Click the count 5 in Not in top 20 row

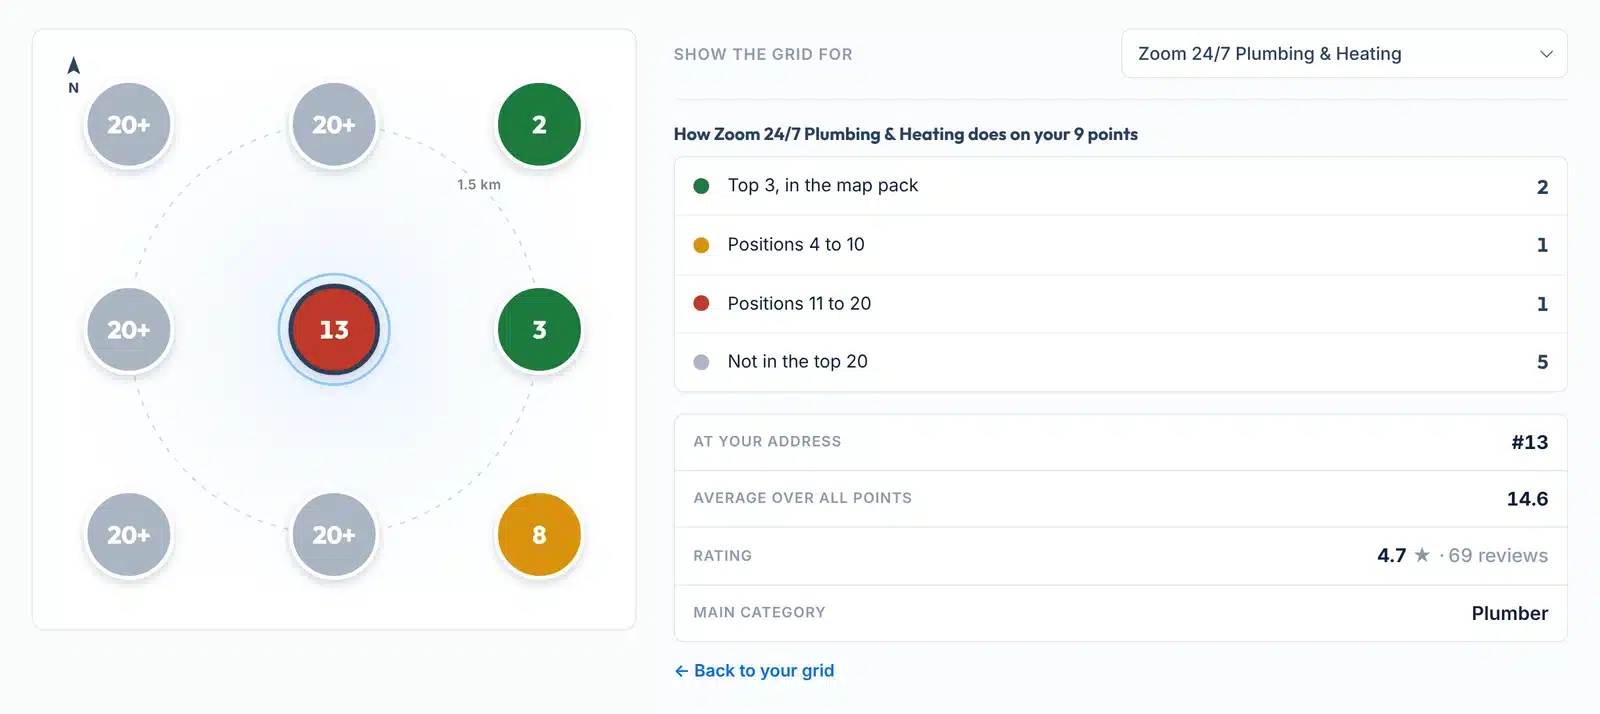(1542, 362)
